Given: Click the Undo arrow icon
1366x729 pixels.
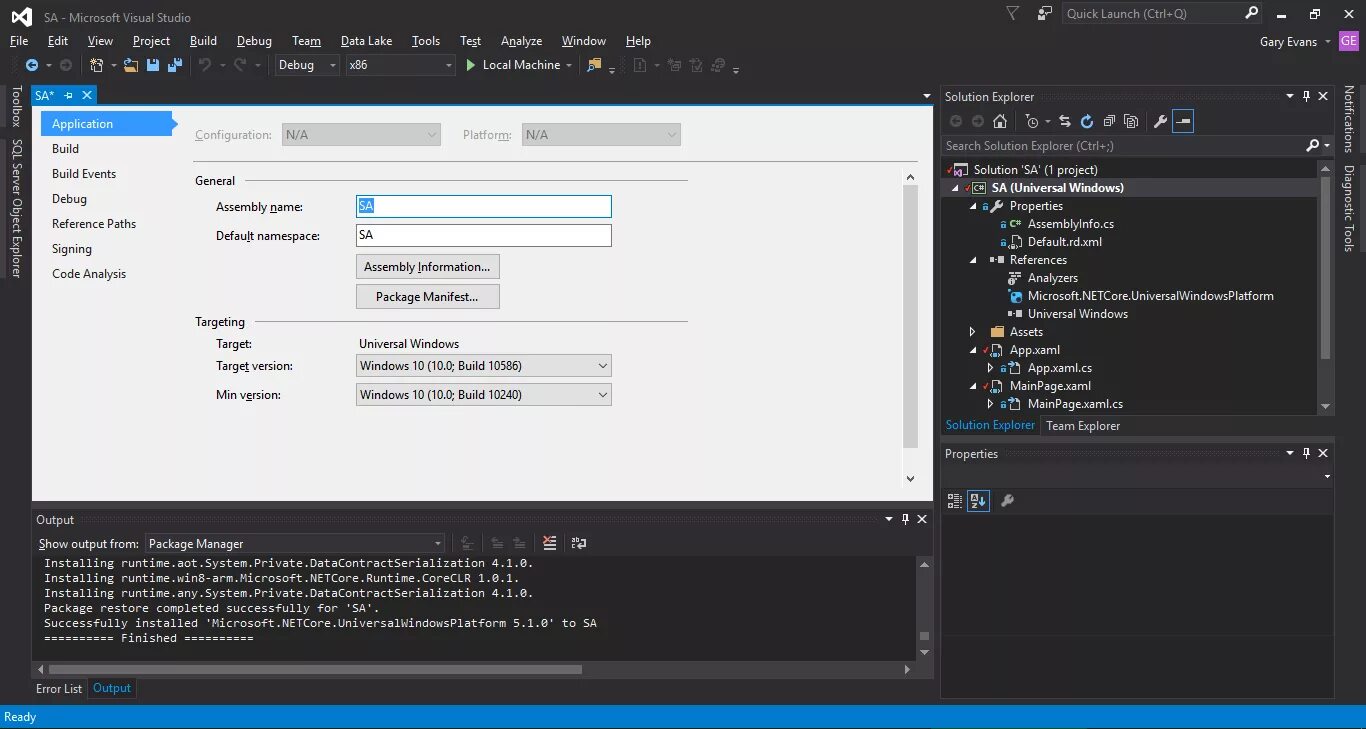Looking at the screenshot, I should 204,65.
